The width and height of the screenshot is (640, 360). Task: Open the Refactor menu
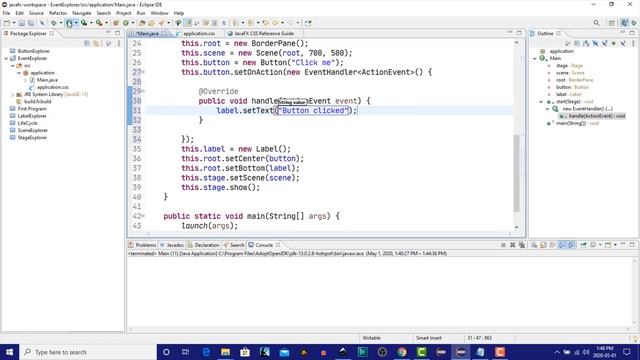coord(58,13)
